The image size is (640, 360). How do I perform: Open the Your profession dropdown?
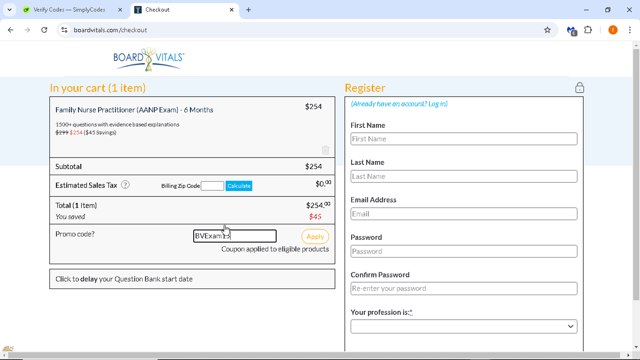(464, 326)
